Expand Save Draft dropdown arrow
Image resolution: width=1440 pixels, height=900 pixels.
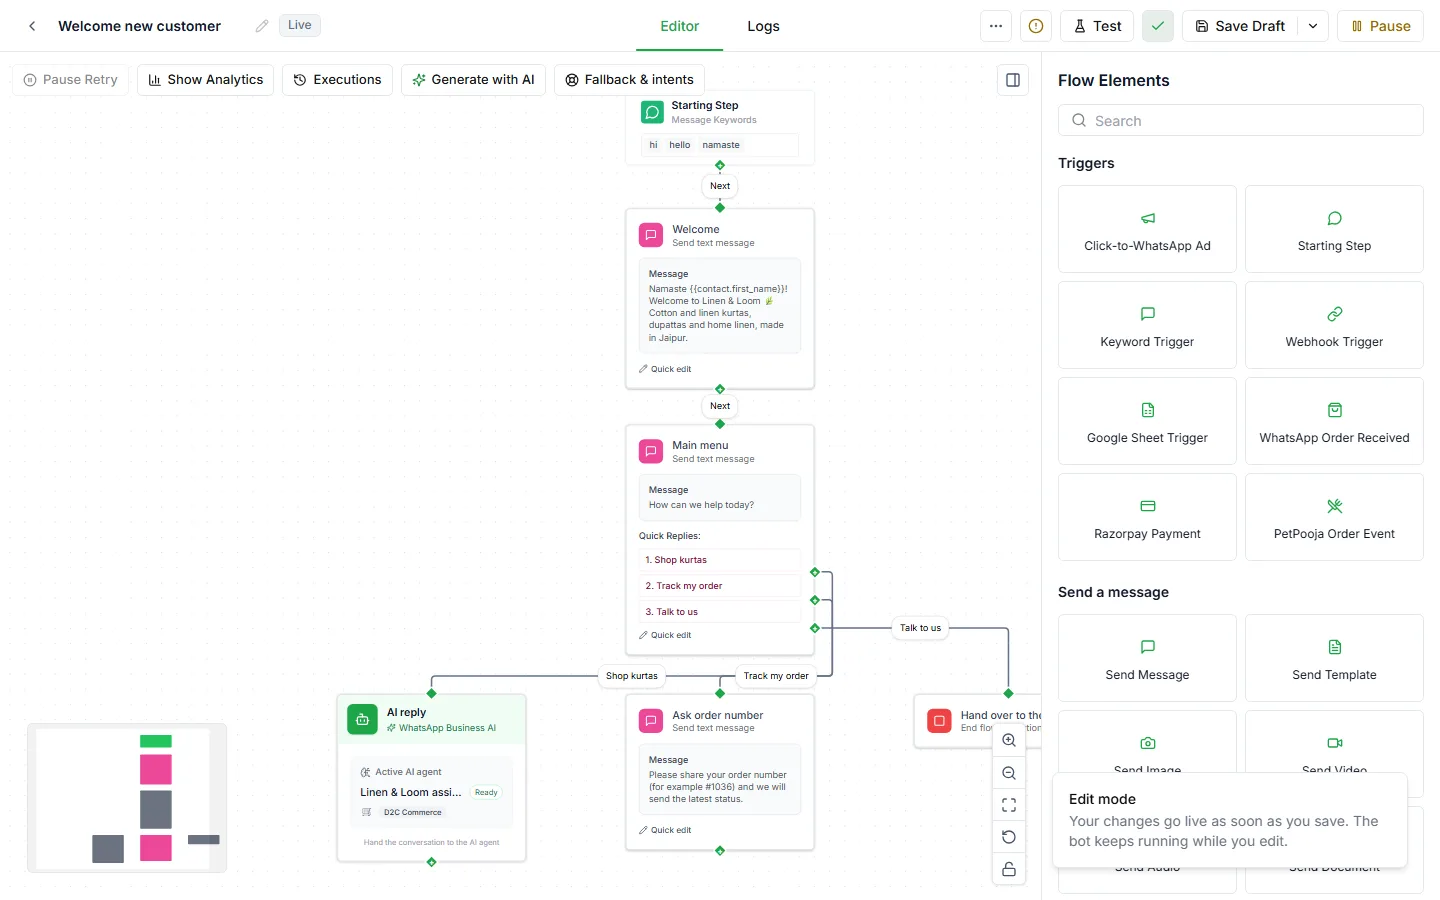(x=1313, y=26)
